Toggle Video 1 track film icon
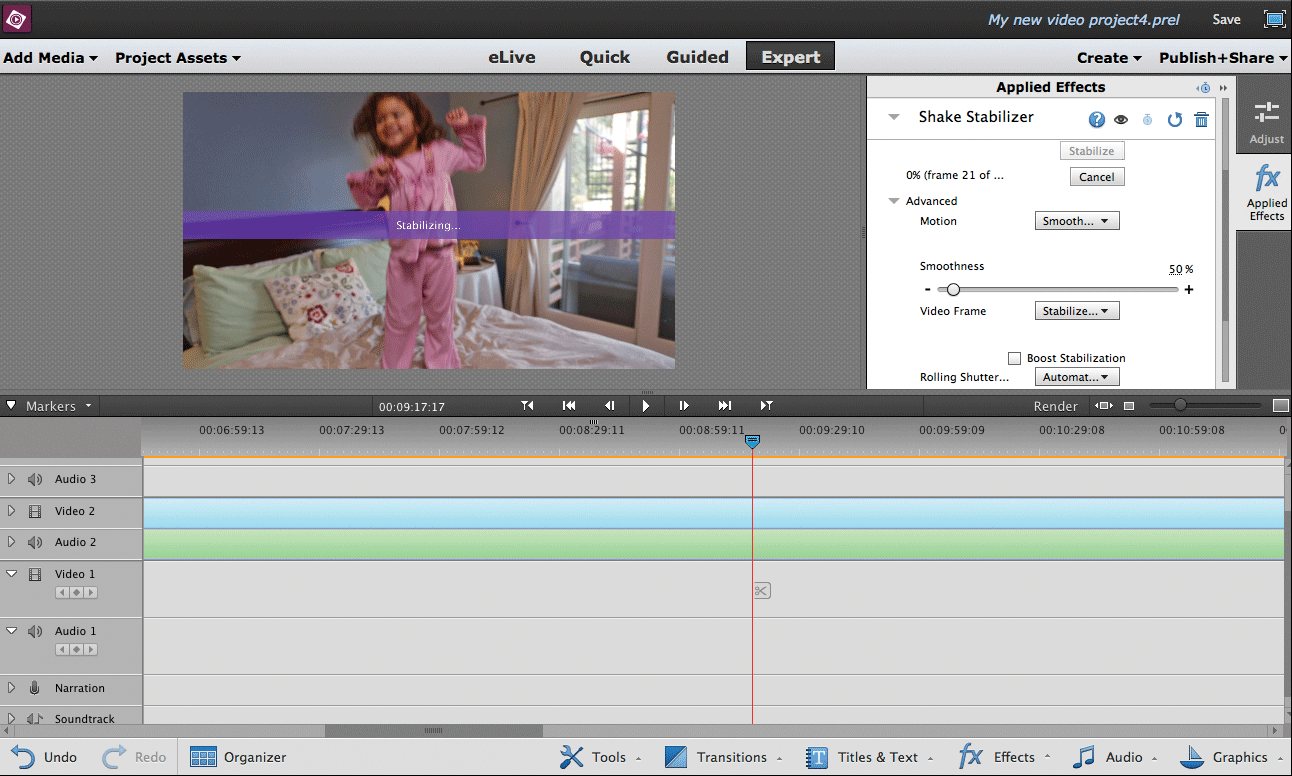Screen dimensions: 1292x776 tap(35, 574)
